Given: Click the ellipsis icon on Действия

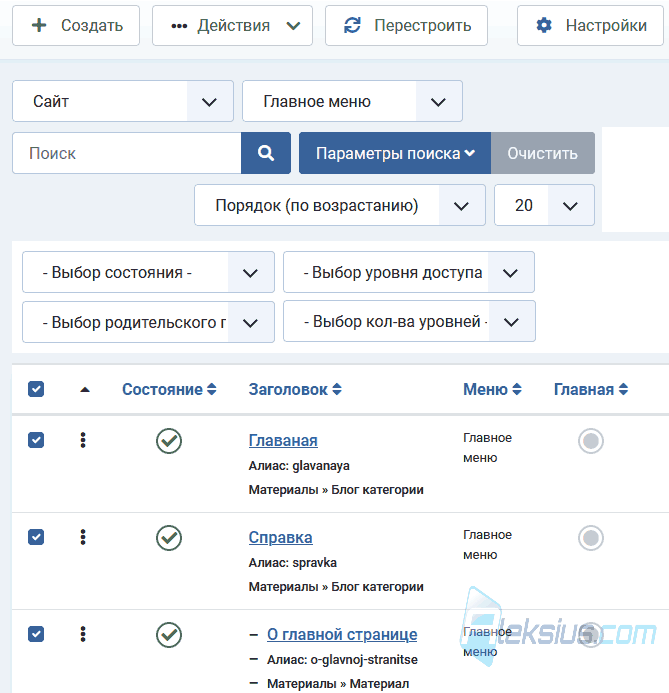Looking at the screenshot, I should click(179, 26).
